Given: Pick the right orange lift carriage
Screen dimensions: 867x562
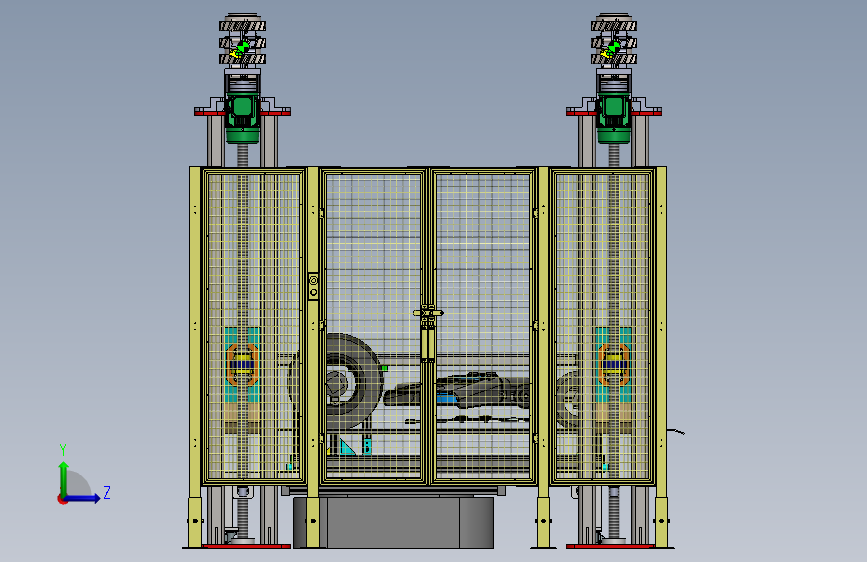Looking at the screenshot, I should 614,365.
